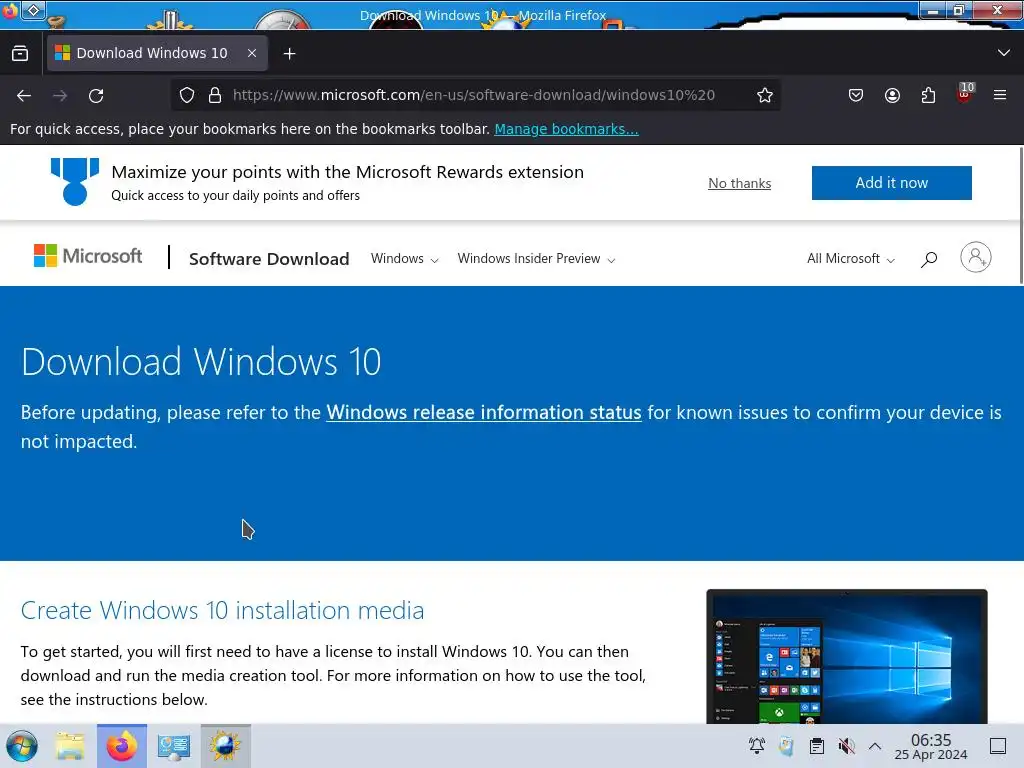The height and width of the screenshot is (768, 1024).
Task: Open the Extensions puzzle icon
Action: coord(928,95)
